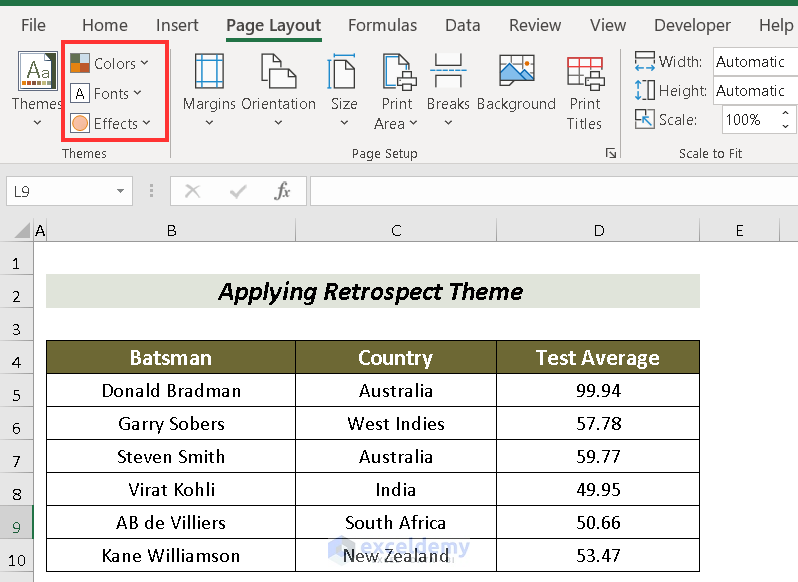Select column D header
Image resolution: width=798 pixels, height=582 pixels.
tap(598, 230)
